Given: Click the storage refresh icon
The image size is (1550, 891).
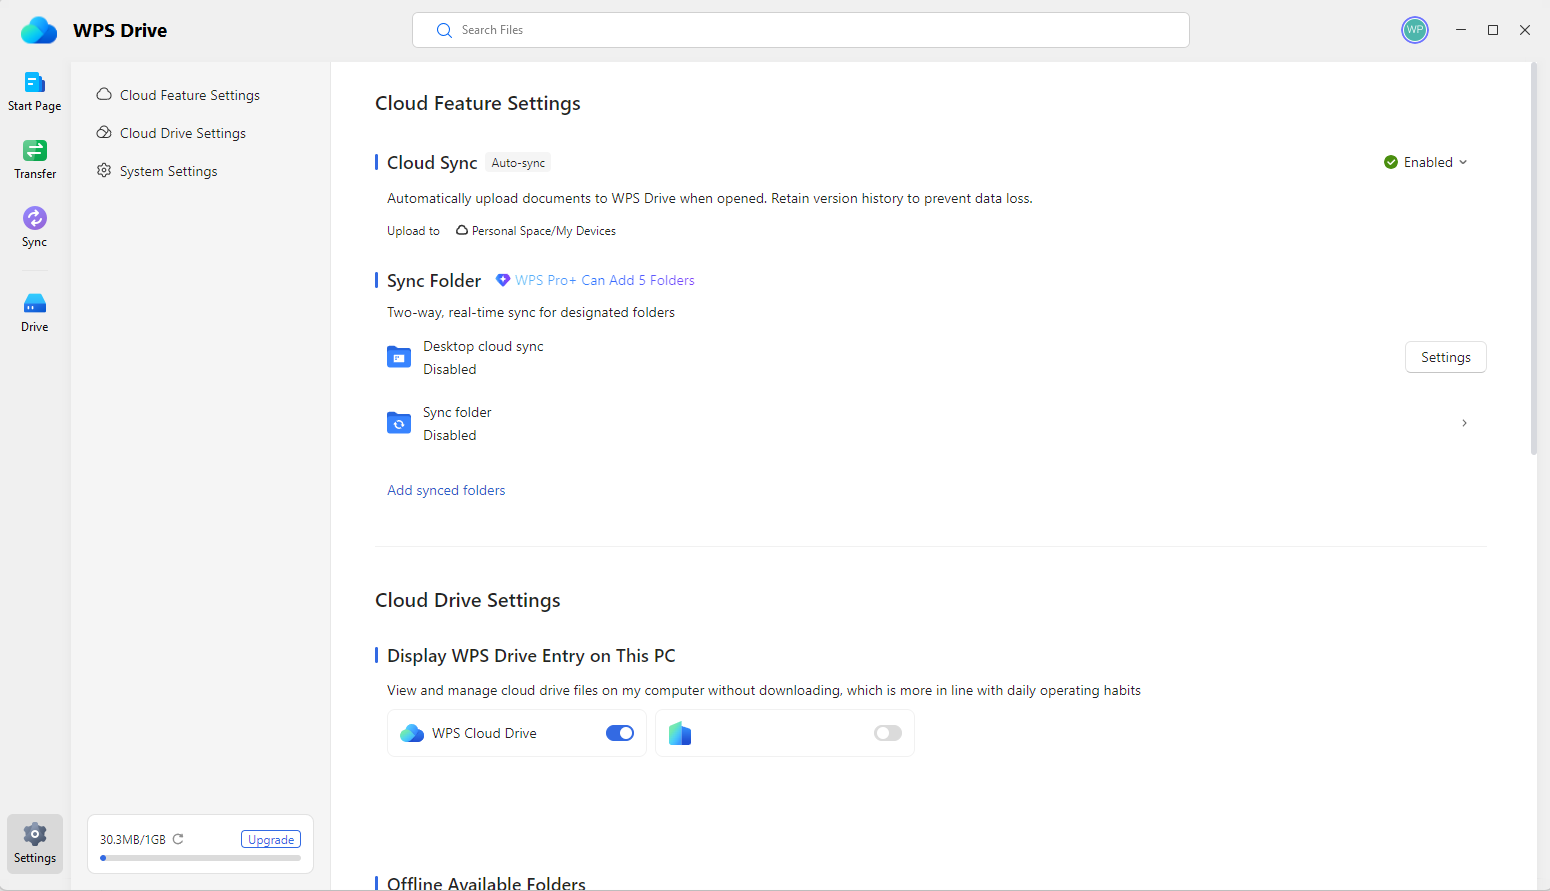Looking at the screenshot, I should tap(178, 839).
